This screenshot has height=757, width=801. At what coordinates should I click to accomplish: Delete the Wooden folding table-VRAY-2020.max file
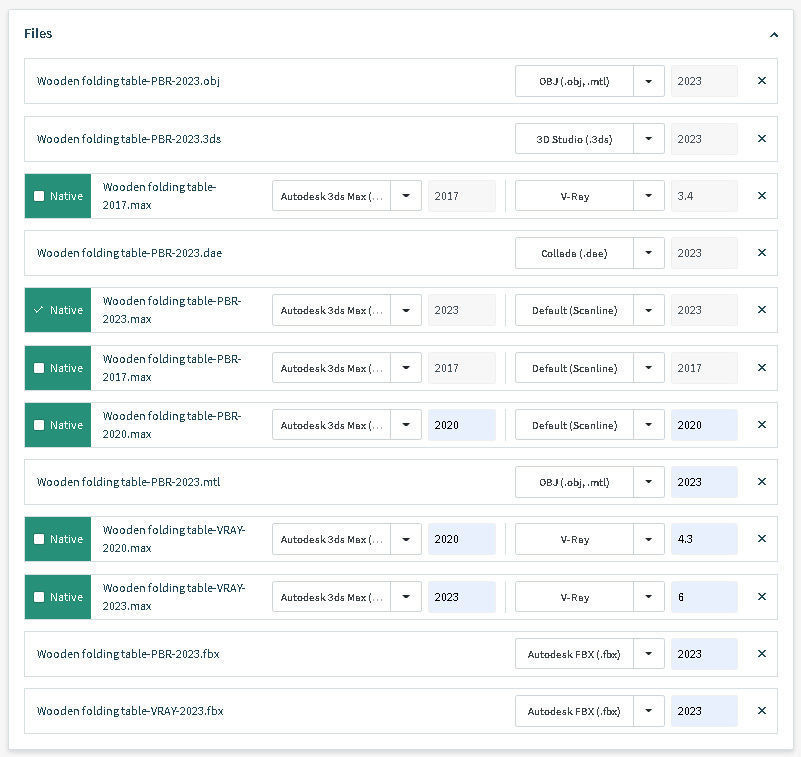(x=761, y=539)
